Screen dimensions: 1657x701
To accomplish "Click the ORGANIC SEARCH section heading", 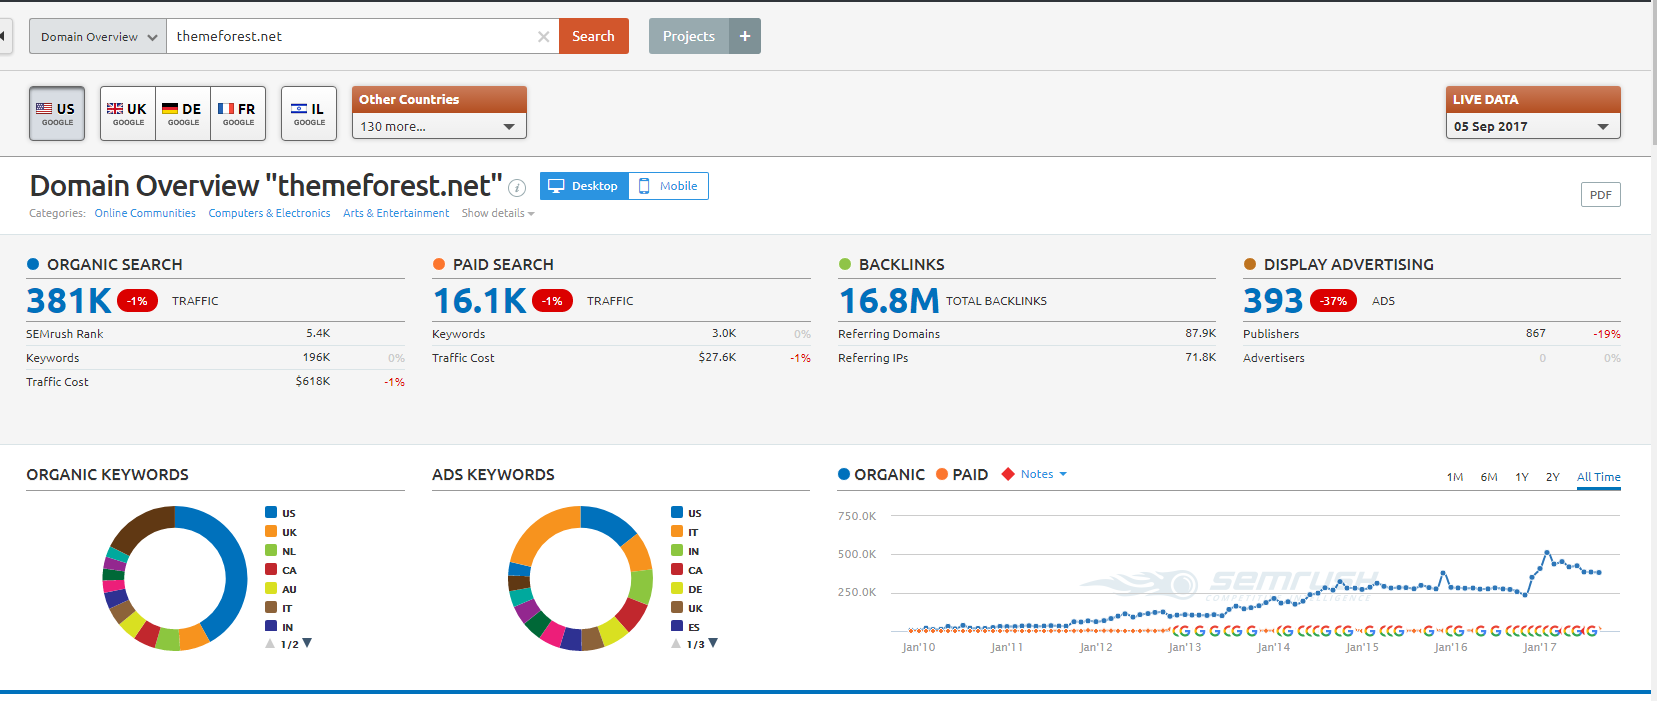I will [x=115, y=264].
